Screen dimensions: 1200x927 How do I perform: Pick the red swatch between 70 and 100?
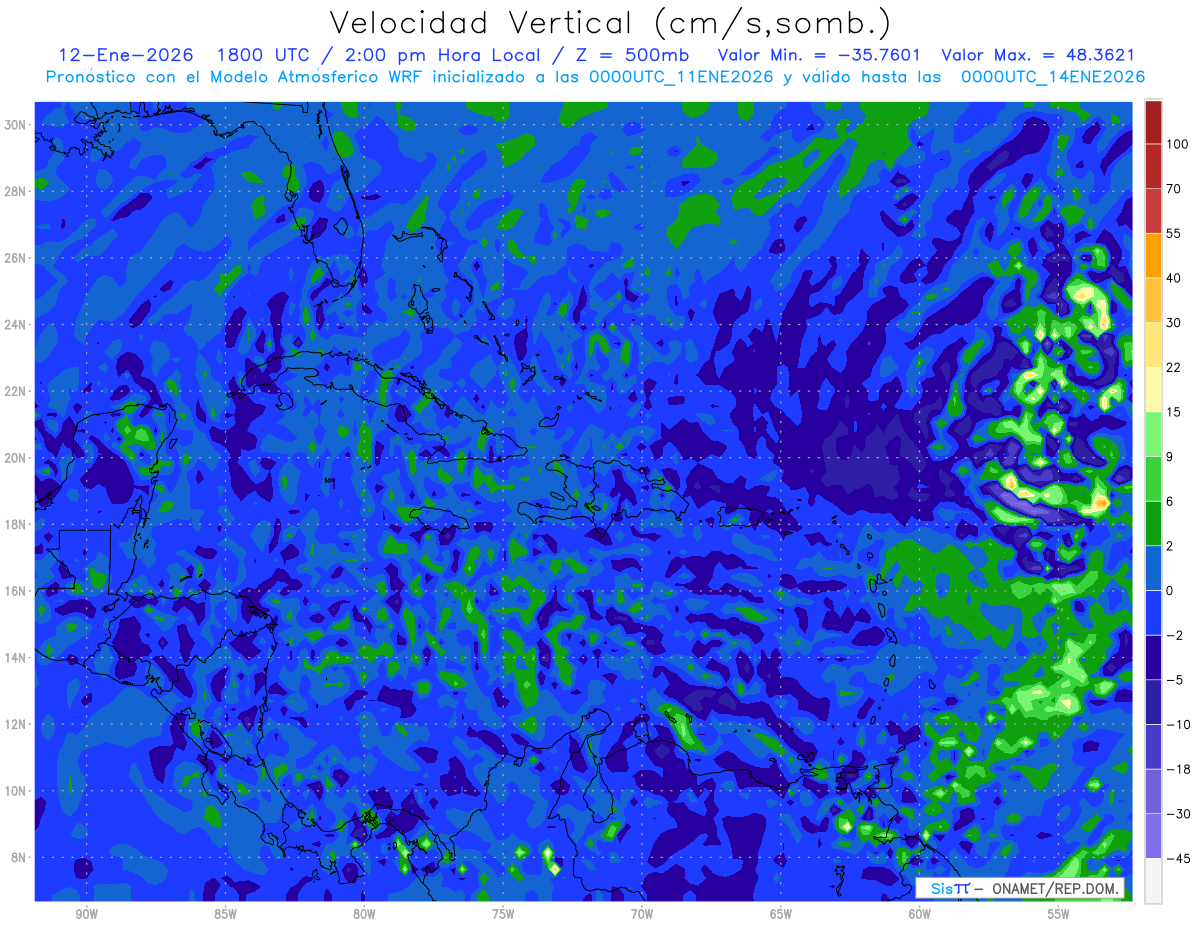(x=1153, y=166)
